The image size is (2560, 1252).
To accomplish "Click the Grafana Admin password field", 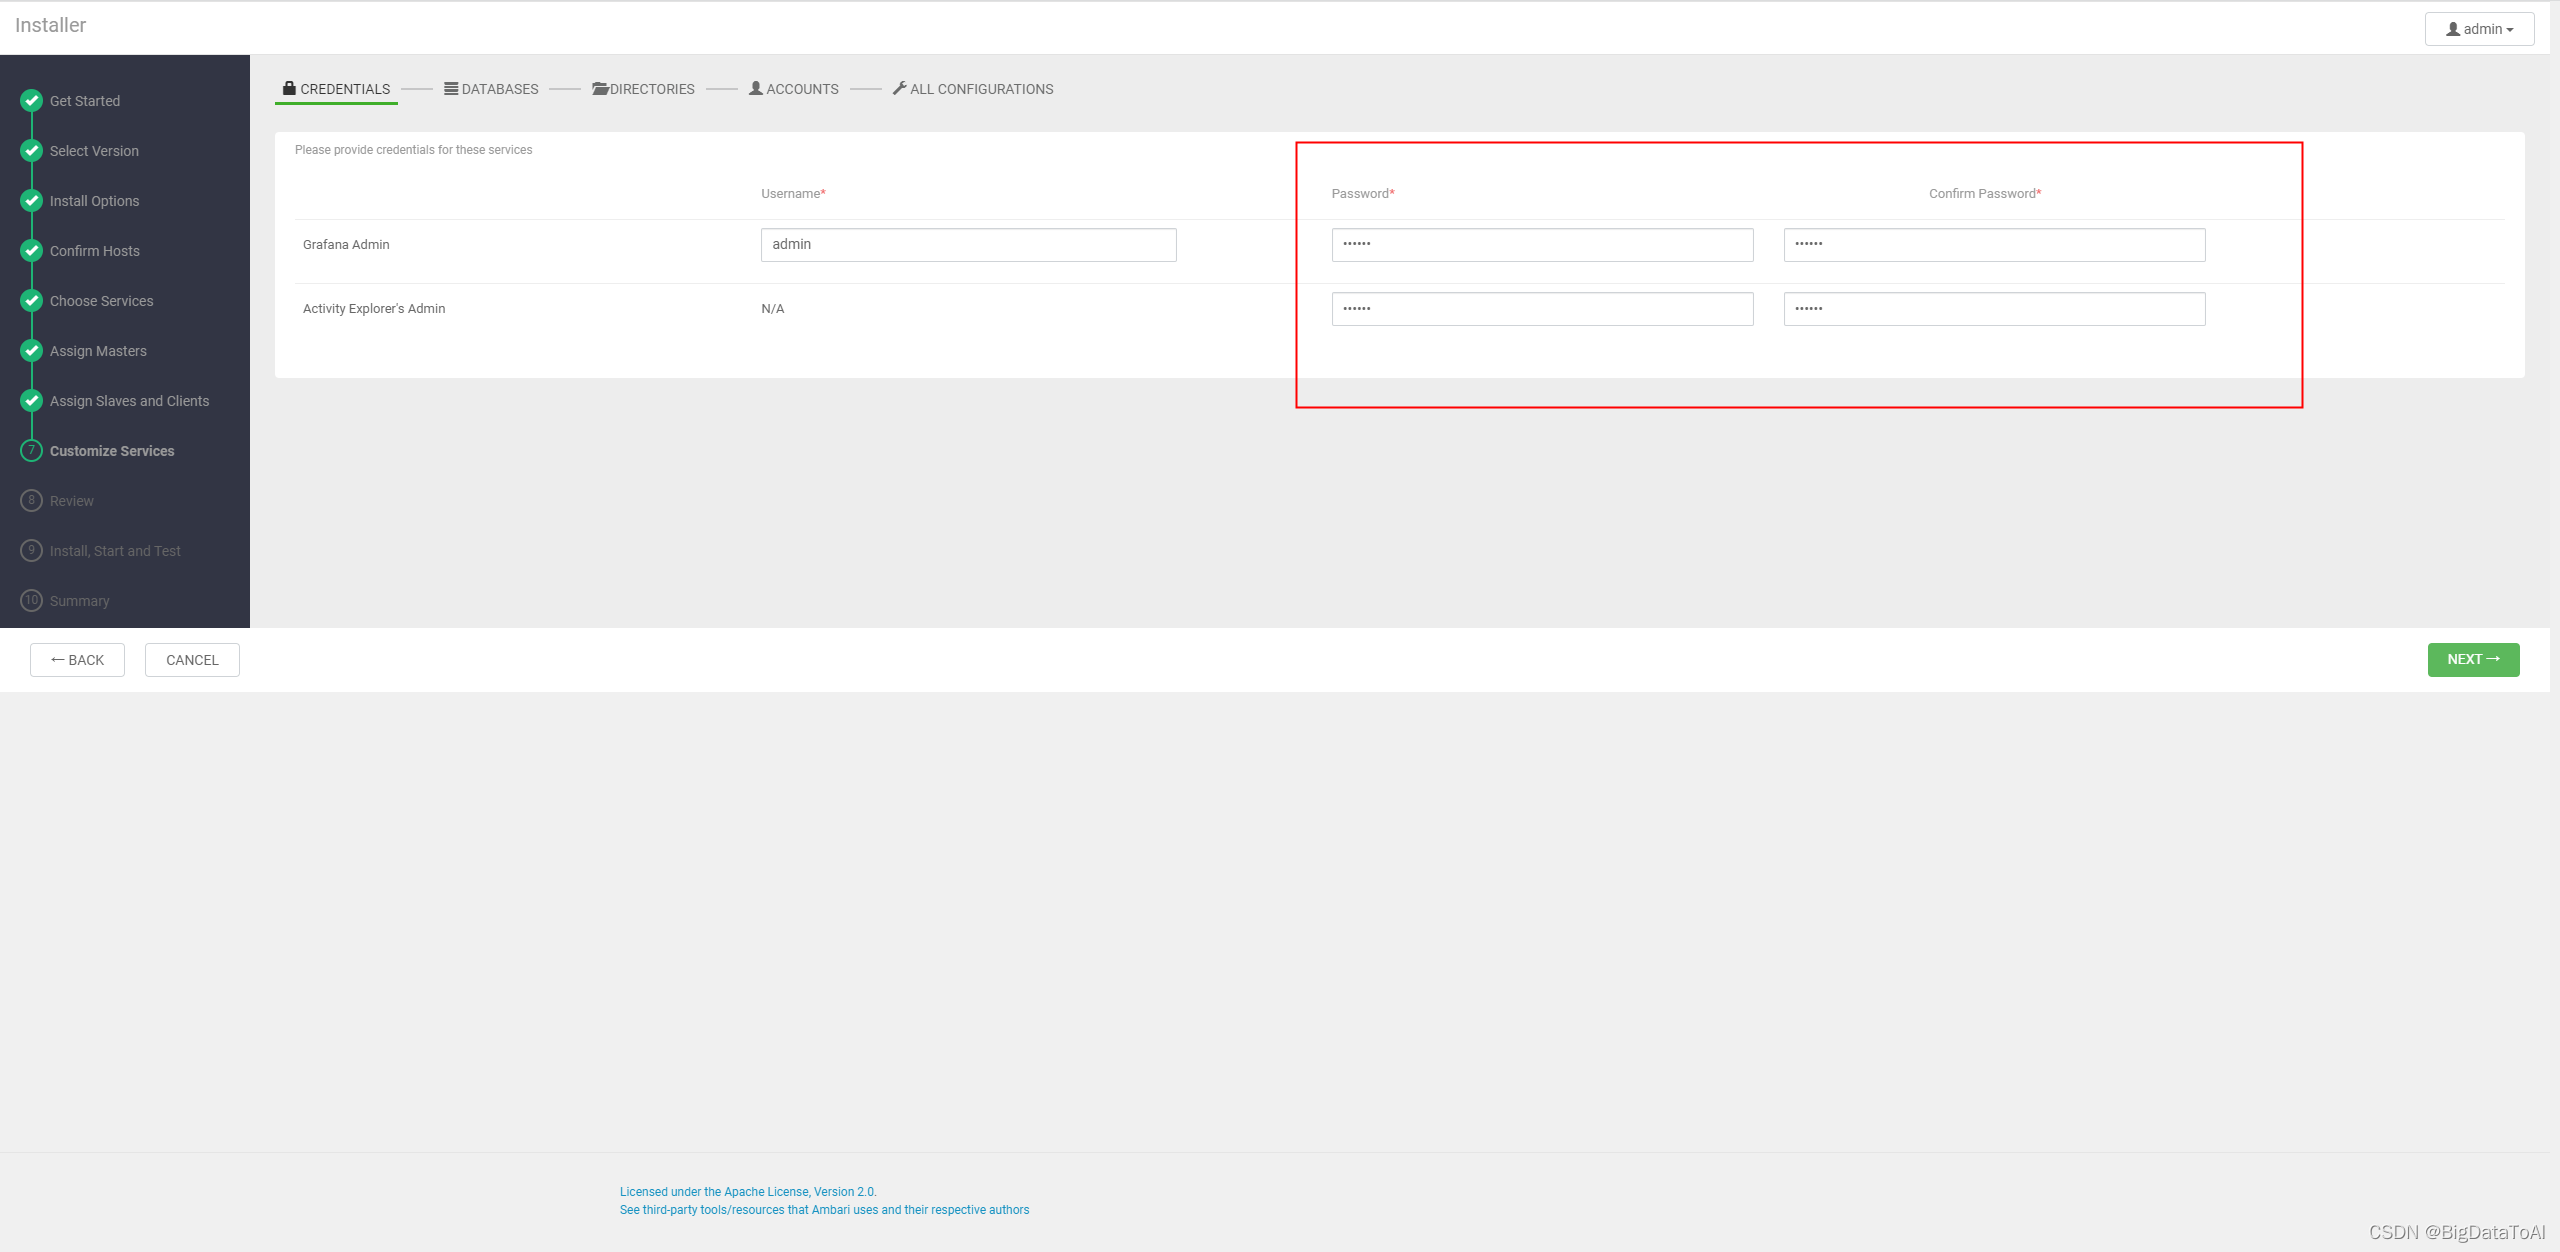I will (x=1543, y=243).
